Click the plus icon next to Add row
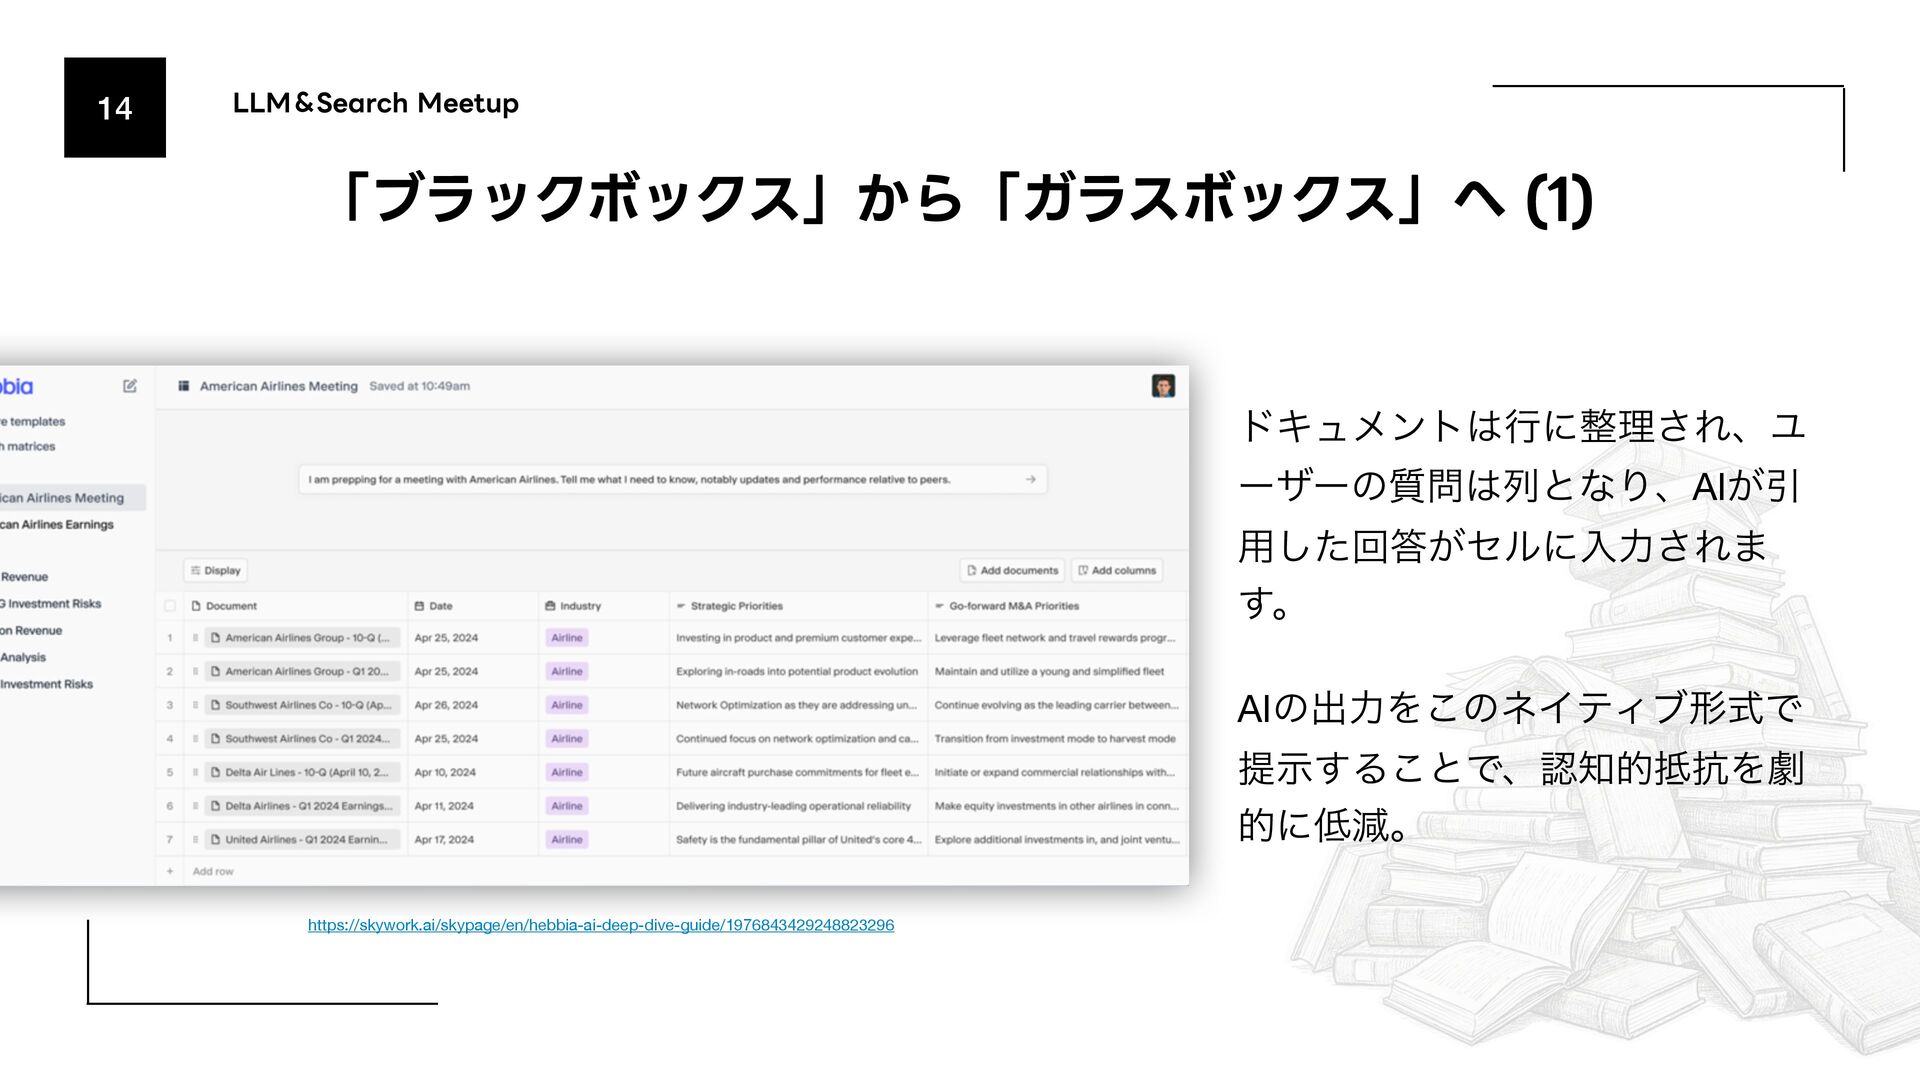Image resolution: width=1920 pixels, height=1080 pixels. pos(170,871)
